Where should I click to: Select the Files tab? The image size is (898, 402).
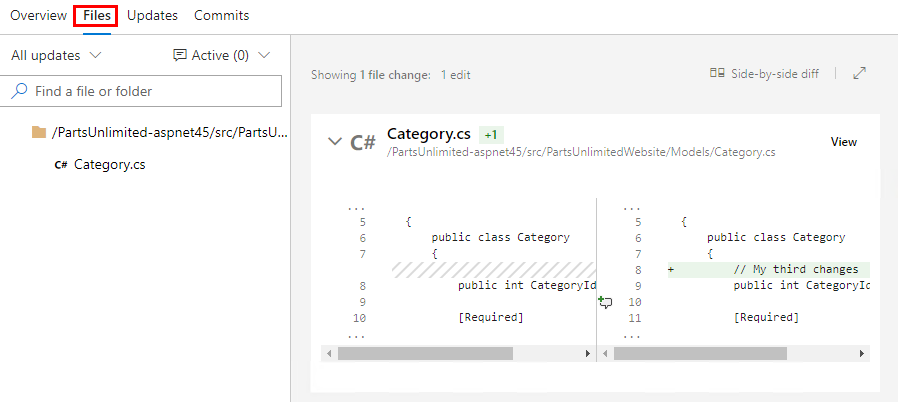(96, 16)
